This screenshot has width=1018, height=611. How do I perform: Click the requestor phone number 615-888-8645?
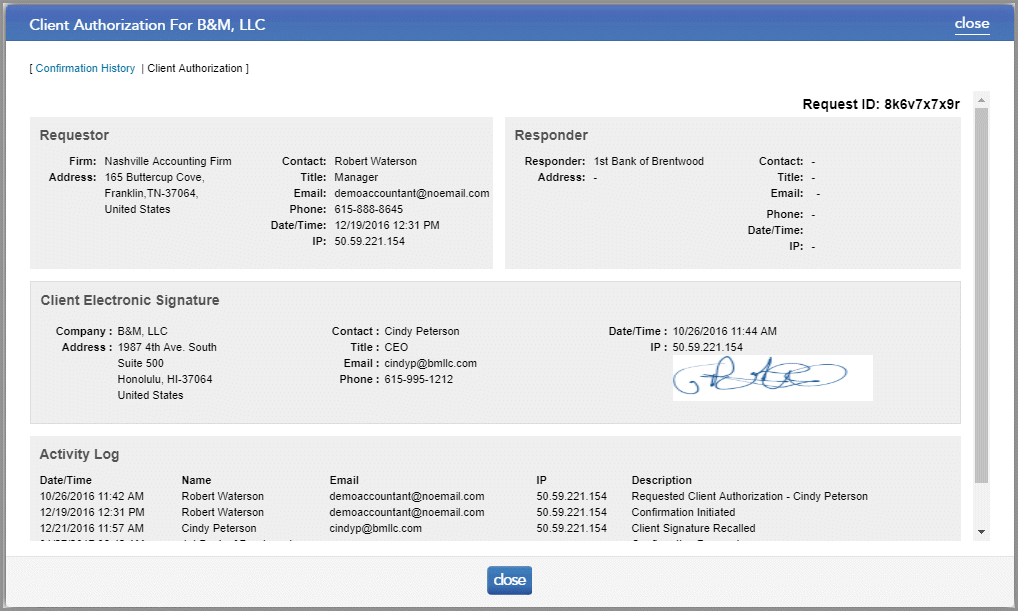368,209
